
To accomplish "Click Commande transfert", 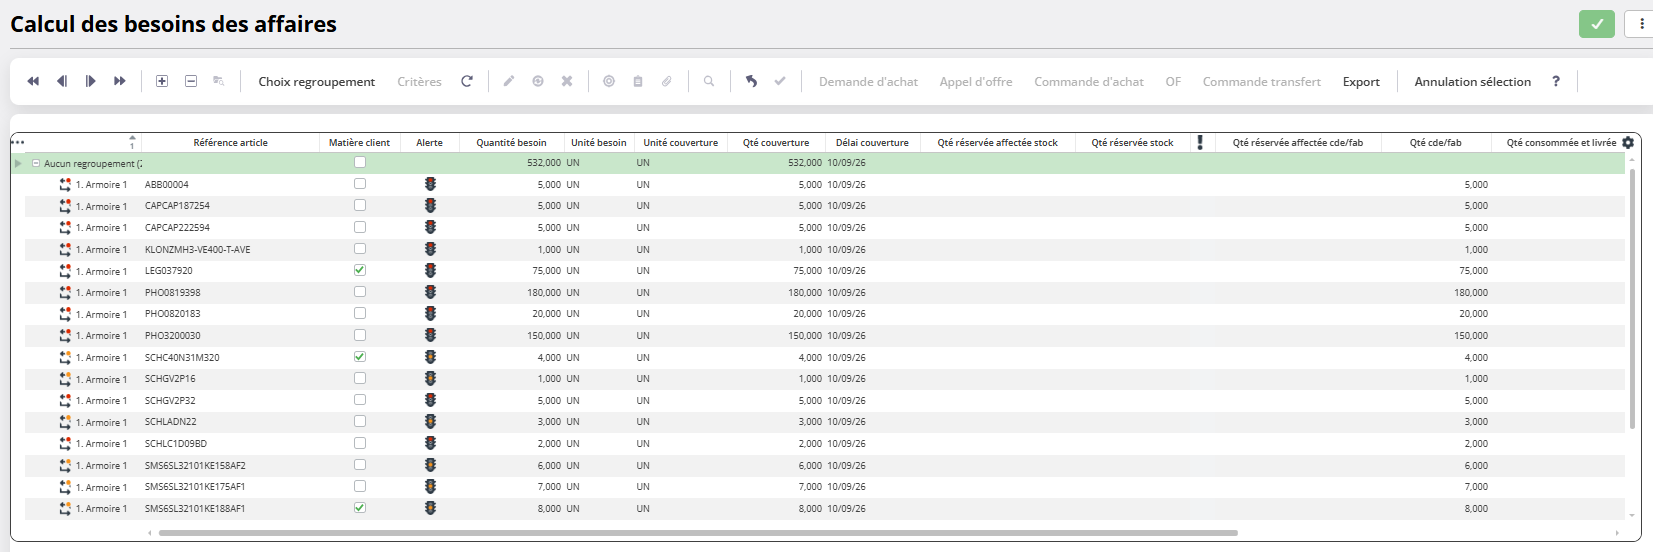I will [x=1262, y=82].
